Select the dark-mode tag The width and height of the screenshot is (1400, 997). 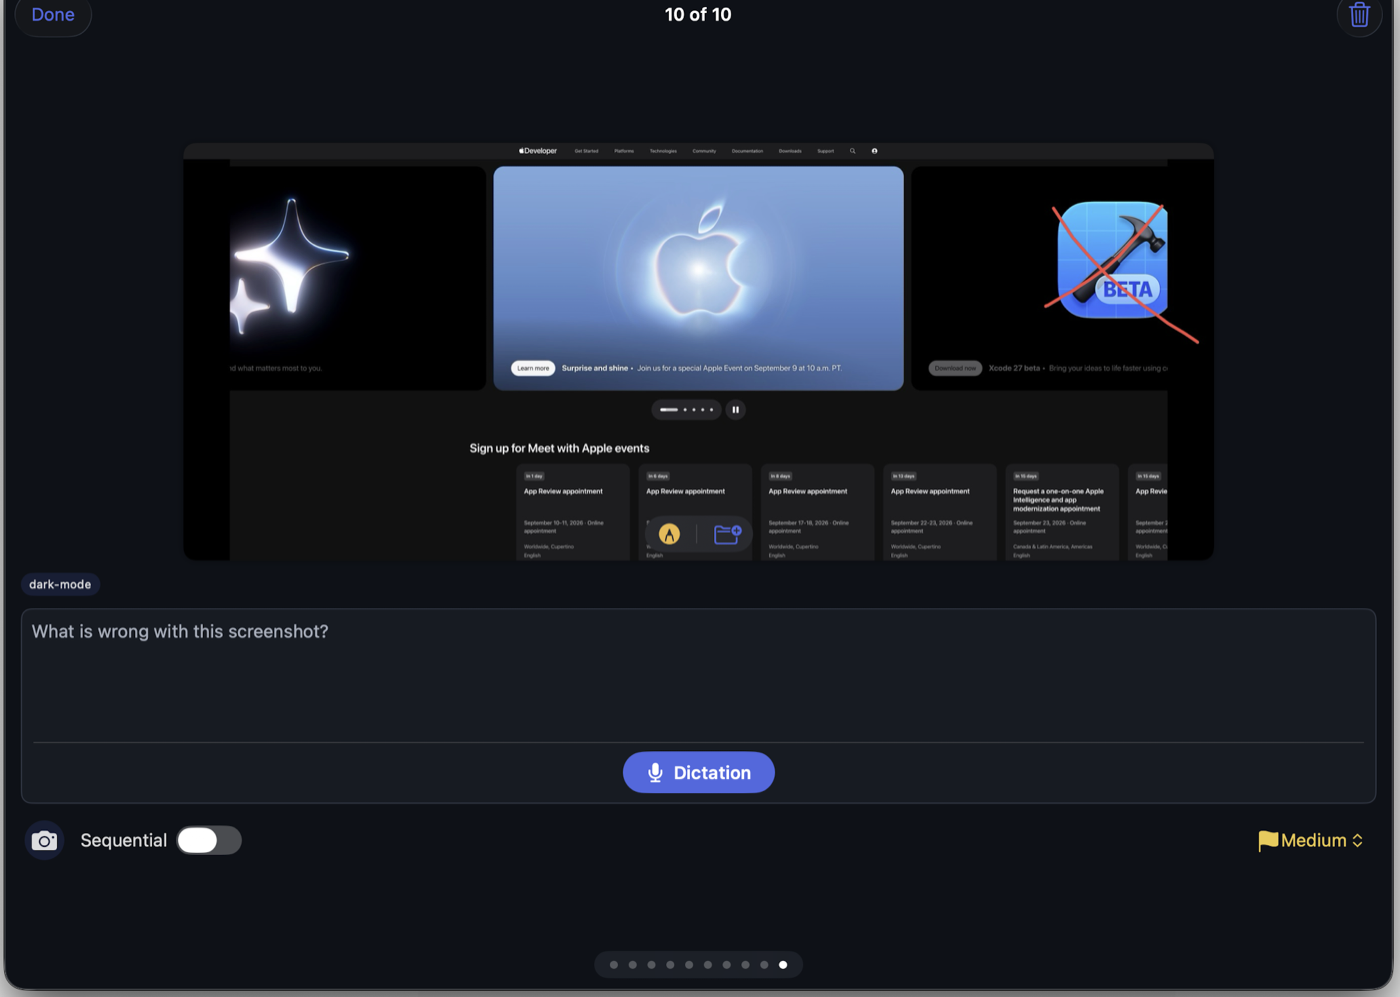coord(60,584)
